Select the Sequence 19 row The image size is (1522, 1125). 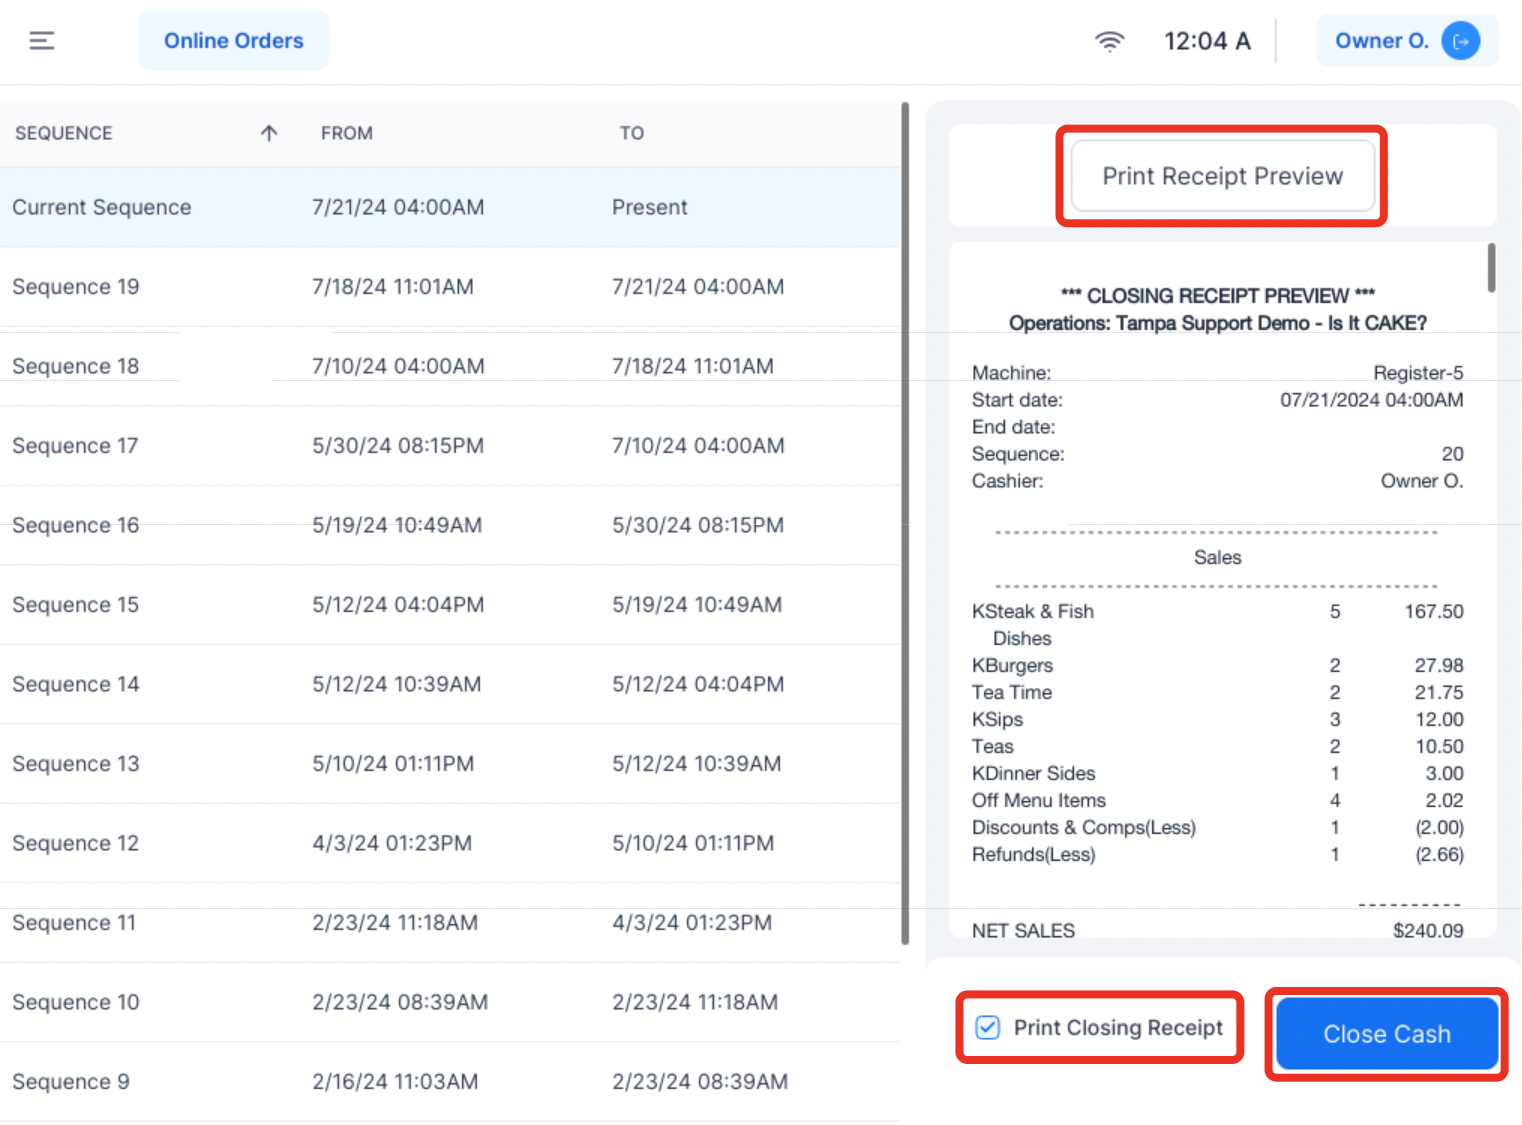pos(450,287)
